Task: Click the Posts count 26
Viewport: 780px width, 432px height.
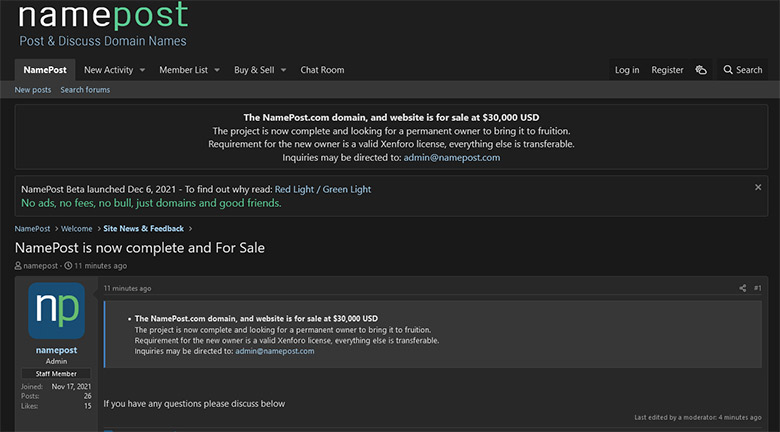Action: coord(88,396)
